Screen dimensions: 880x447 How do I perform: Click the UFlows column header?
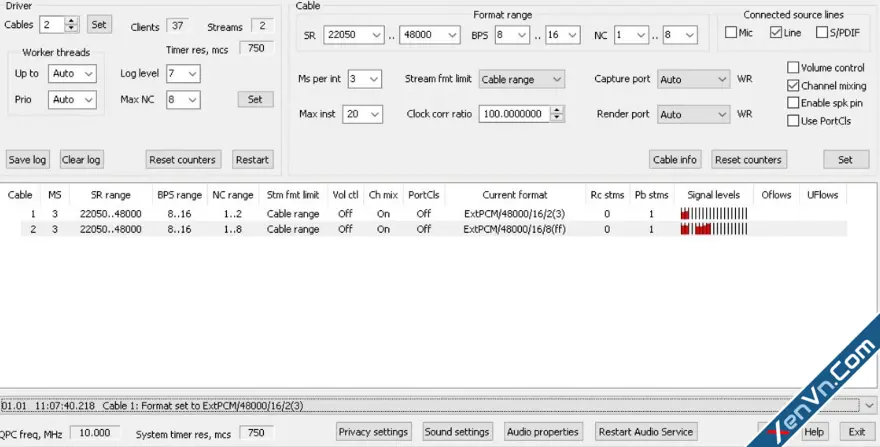coord(823,195)
